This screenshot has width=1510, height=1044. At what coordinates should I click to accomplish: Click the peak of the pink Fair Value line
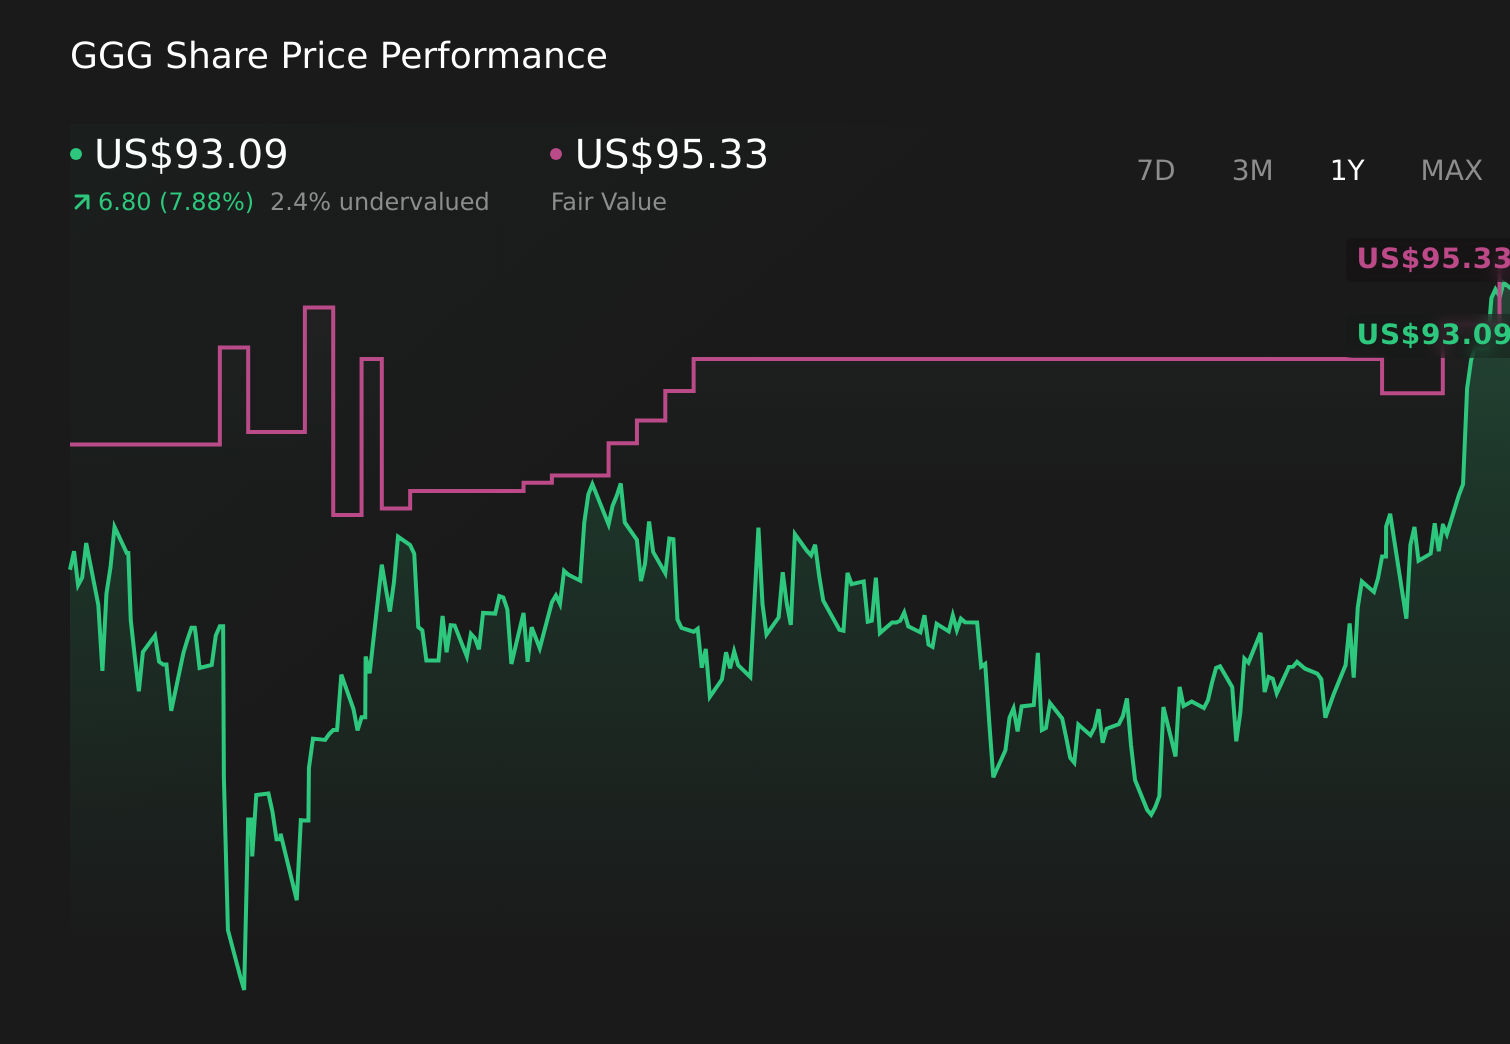pos(320,308)
